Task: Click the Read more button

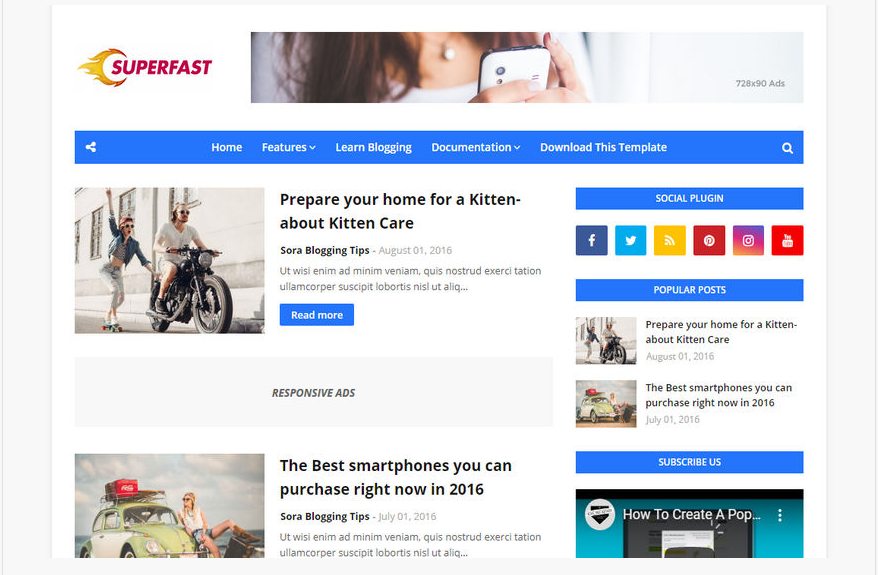Action: coord(317,315)
